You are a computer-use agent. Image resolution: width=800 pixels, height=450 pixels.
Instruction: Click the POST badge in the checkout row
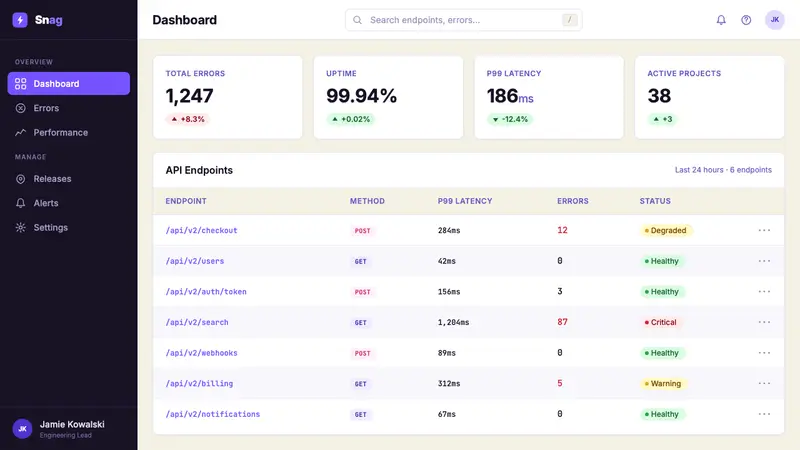click(x=362, y=231)
